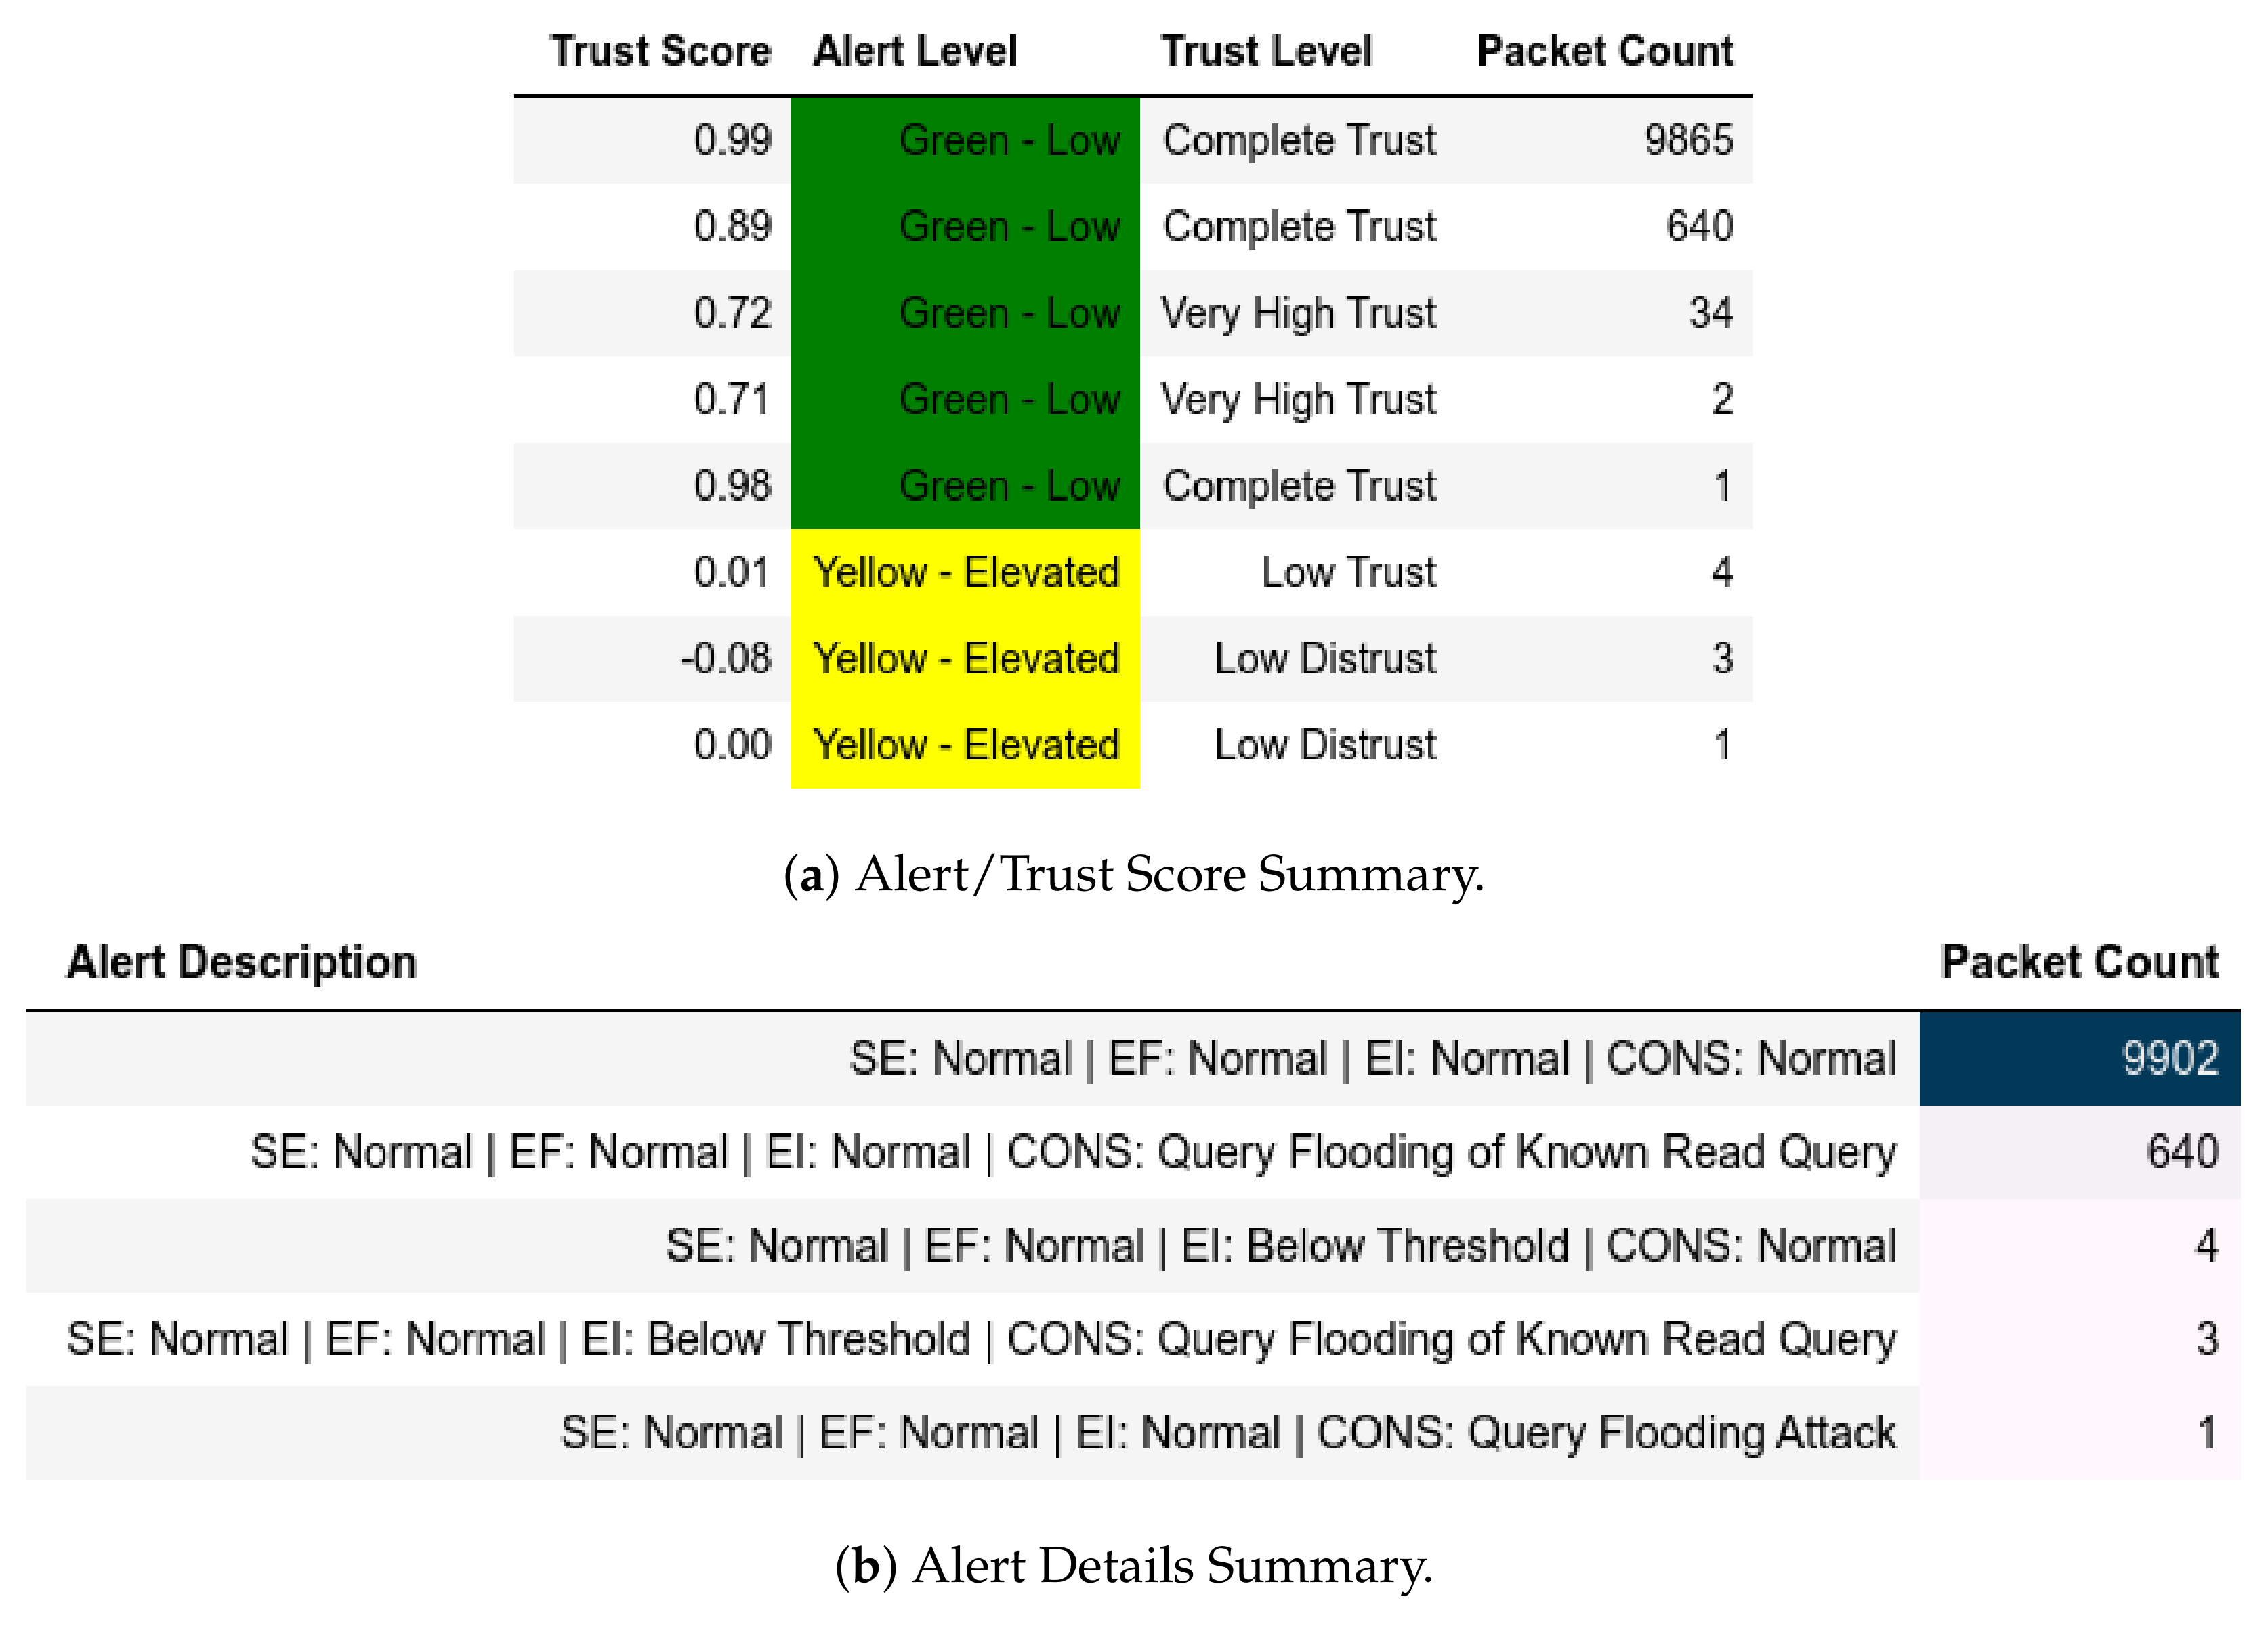Click the Alert Details Summary caption
This screenshot has height=1626, width=2268.
pyautogui.click(x=1134, y=1565)
